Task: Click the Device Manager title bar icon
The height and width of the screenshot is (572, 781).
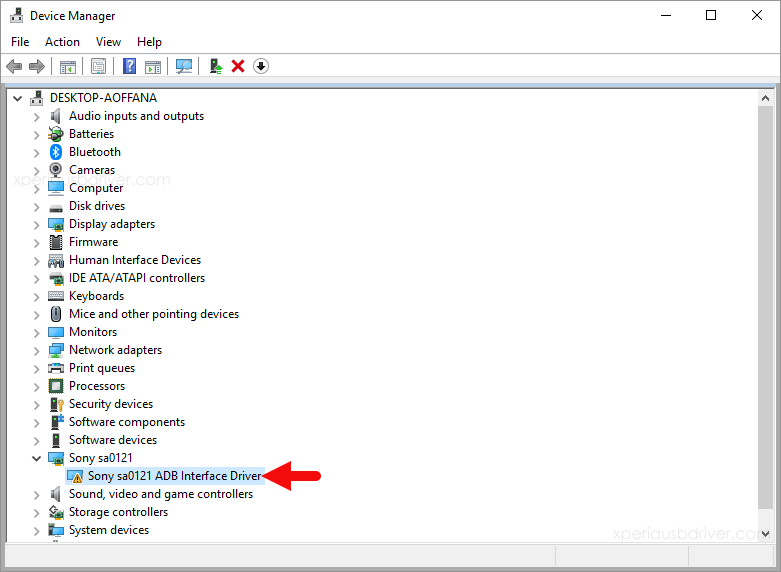Action: [16, 15]
